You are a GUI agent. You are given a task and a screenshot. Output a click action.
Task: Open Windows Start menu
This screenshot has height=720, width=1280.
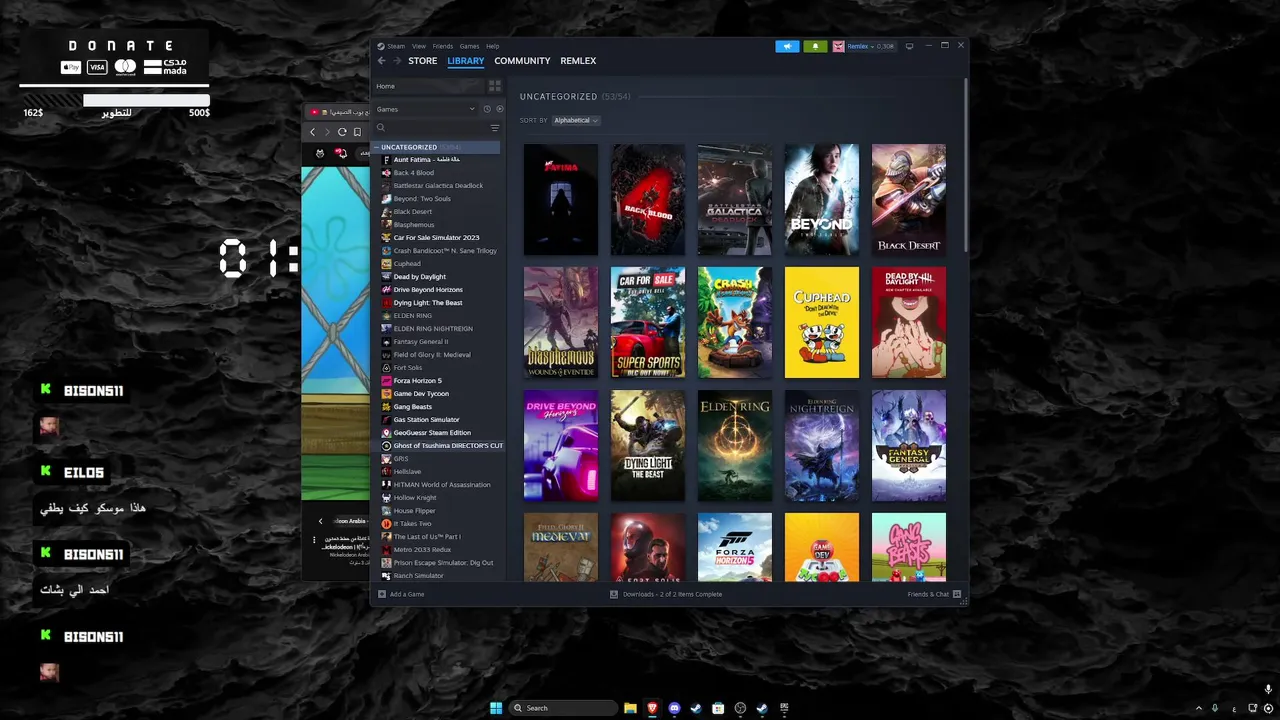496,708
